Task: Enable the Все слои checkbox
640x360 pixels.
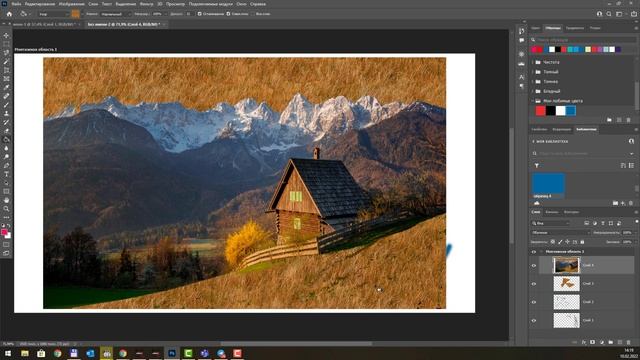Action: point(252,14)
